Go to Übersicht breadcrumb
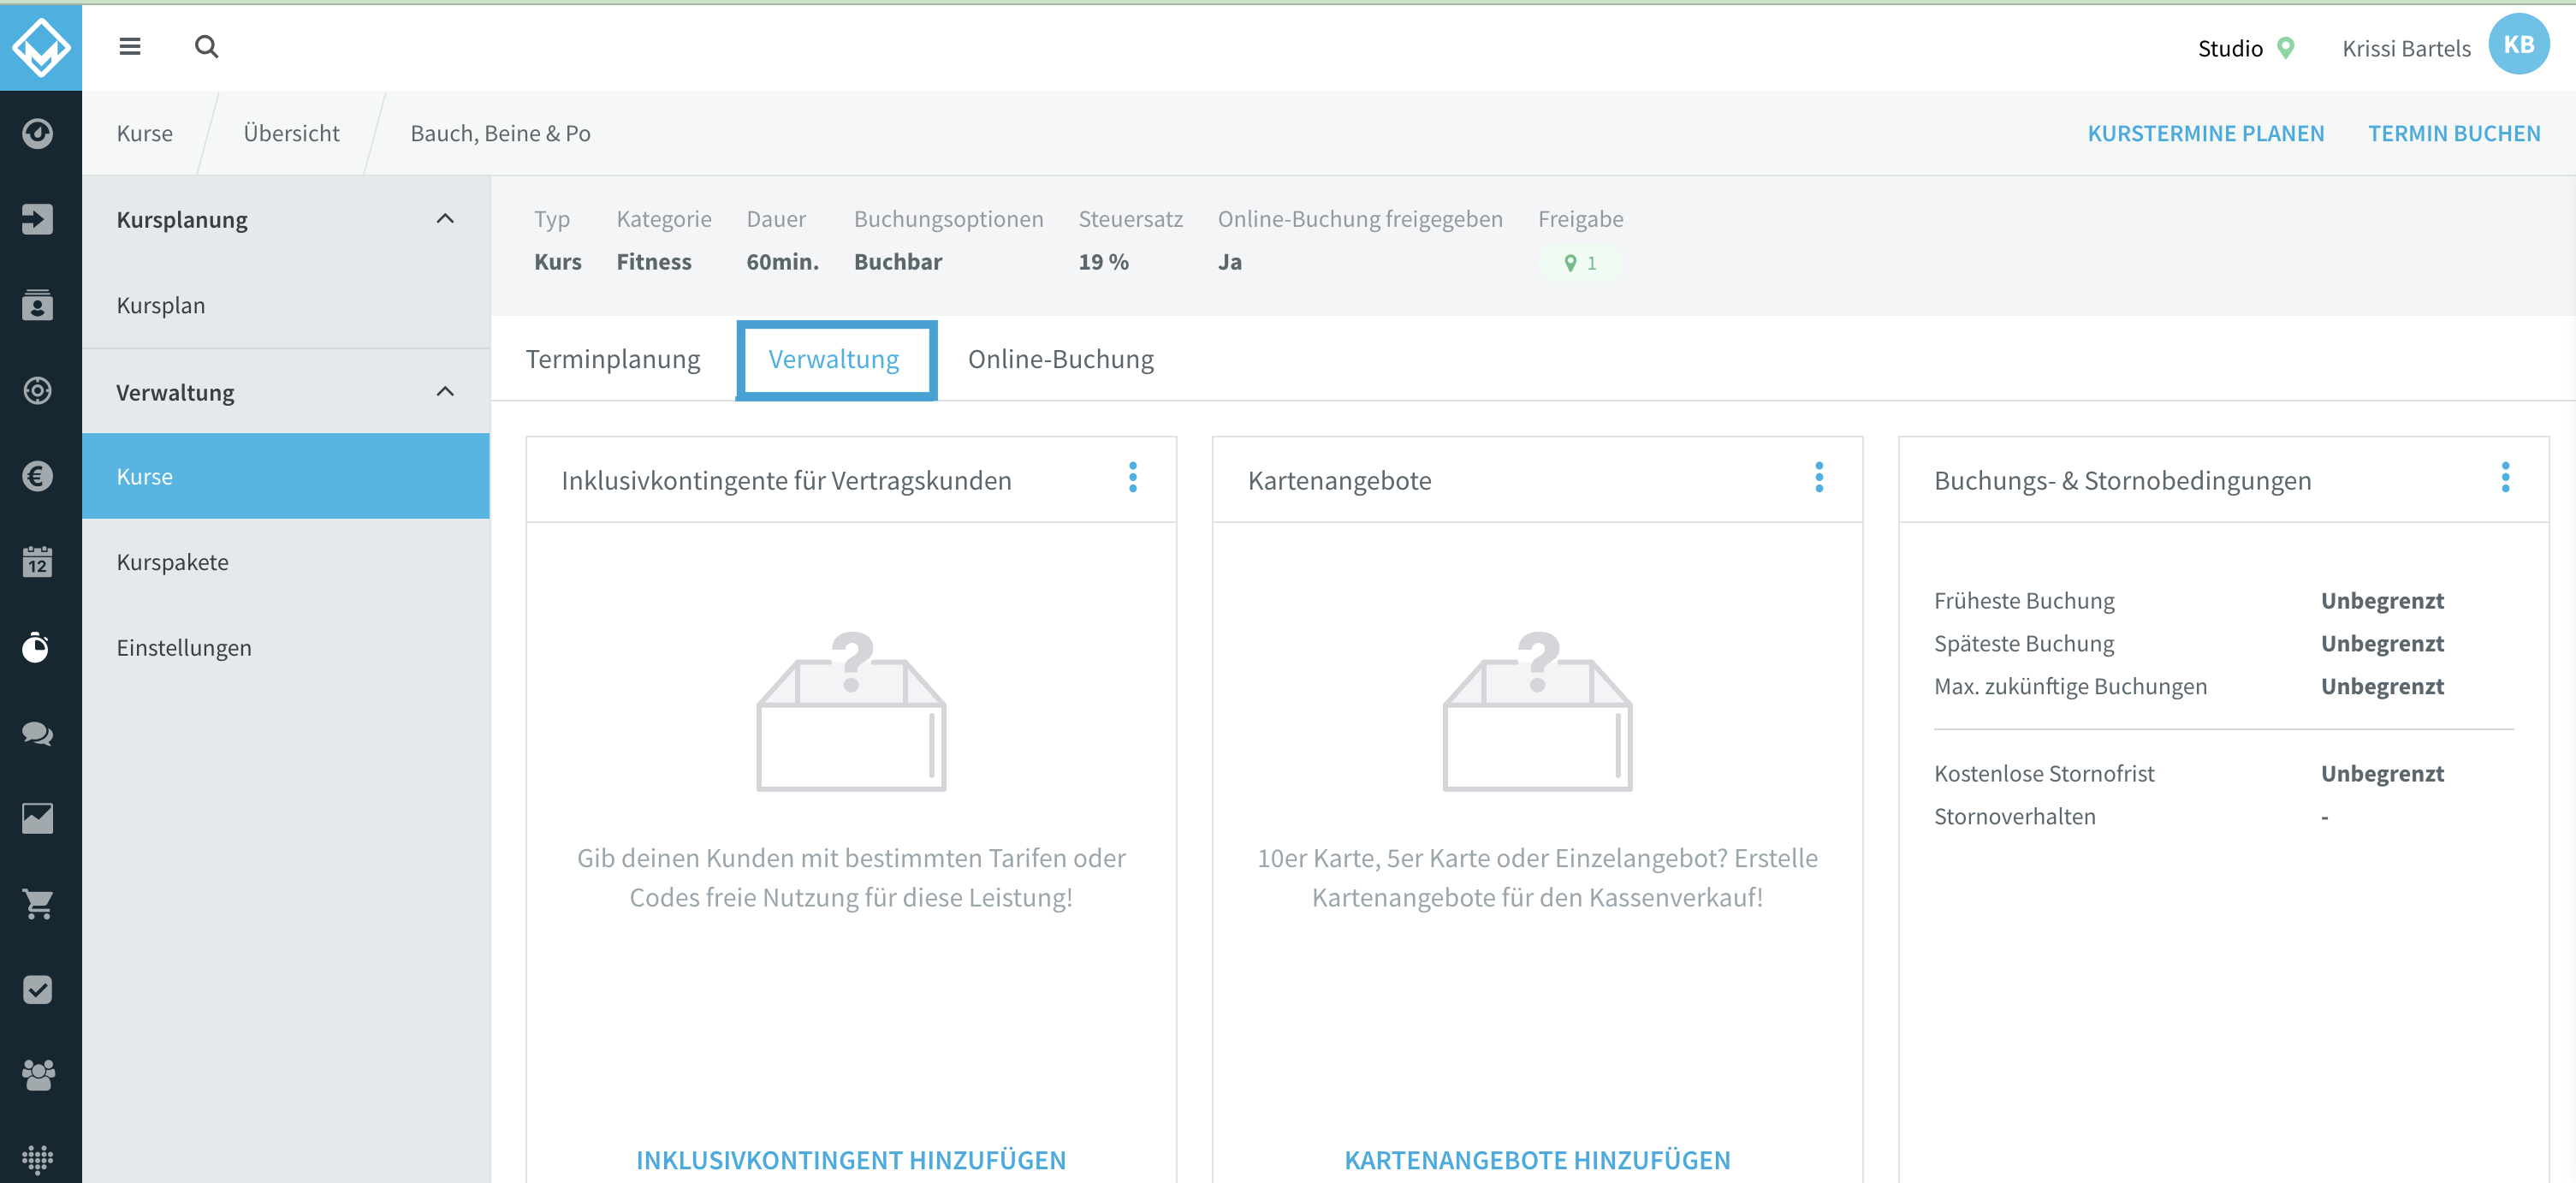The image size is (2576, 1183). (291, 133)
